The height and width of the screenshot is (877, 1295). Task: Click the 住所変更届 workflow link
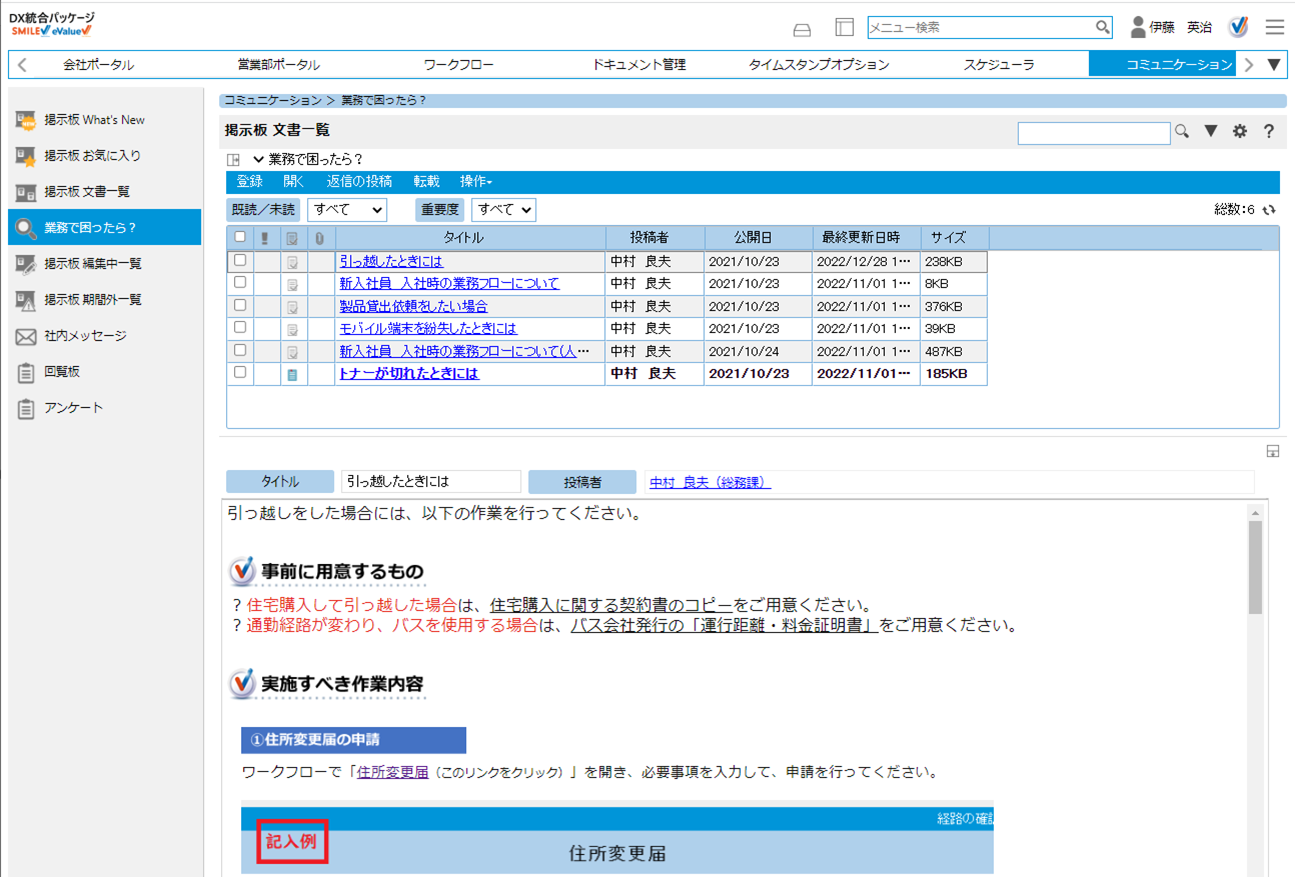(393, 772)
